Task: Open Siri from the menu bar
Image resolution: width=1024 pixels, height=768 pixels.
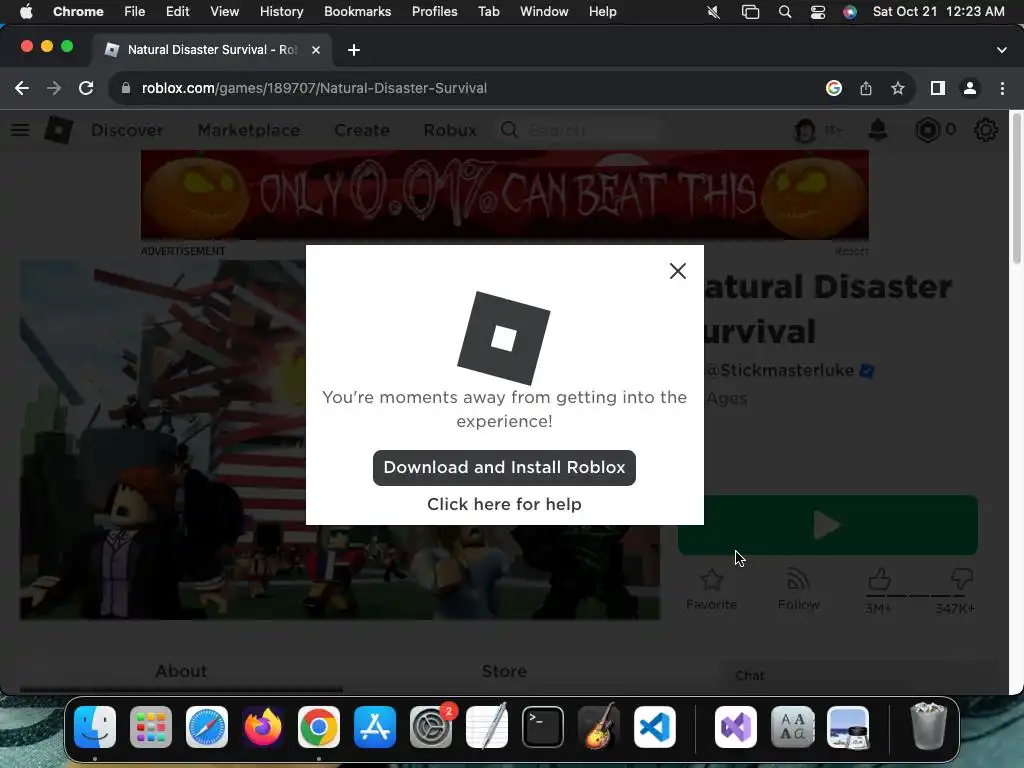Action: click(850, 12)
